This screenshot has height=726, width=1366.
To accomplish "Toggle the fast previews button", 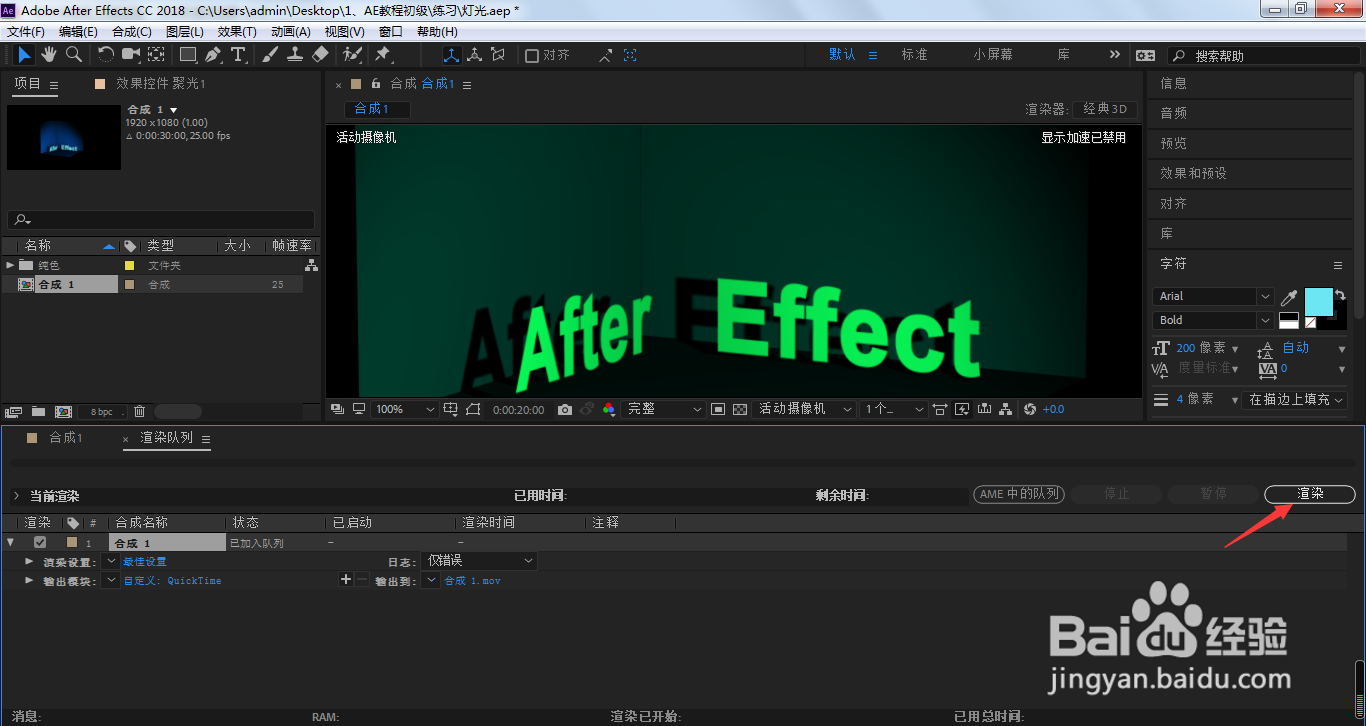I will click(x=961, y=409).
